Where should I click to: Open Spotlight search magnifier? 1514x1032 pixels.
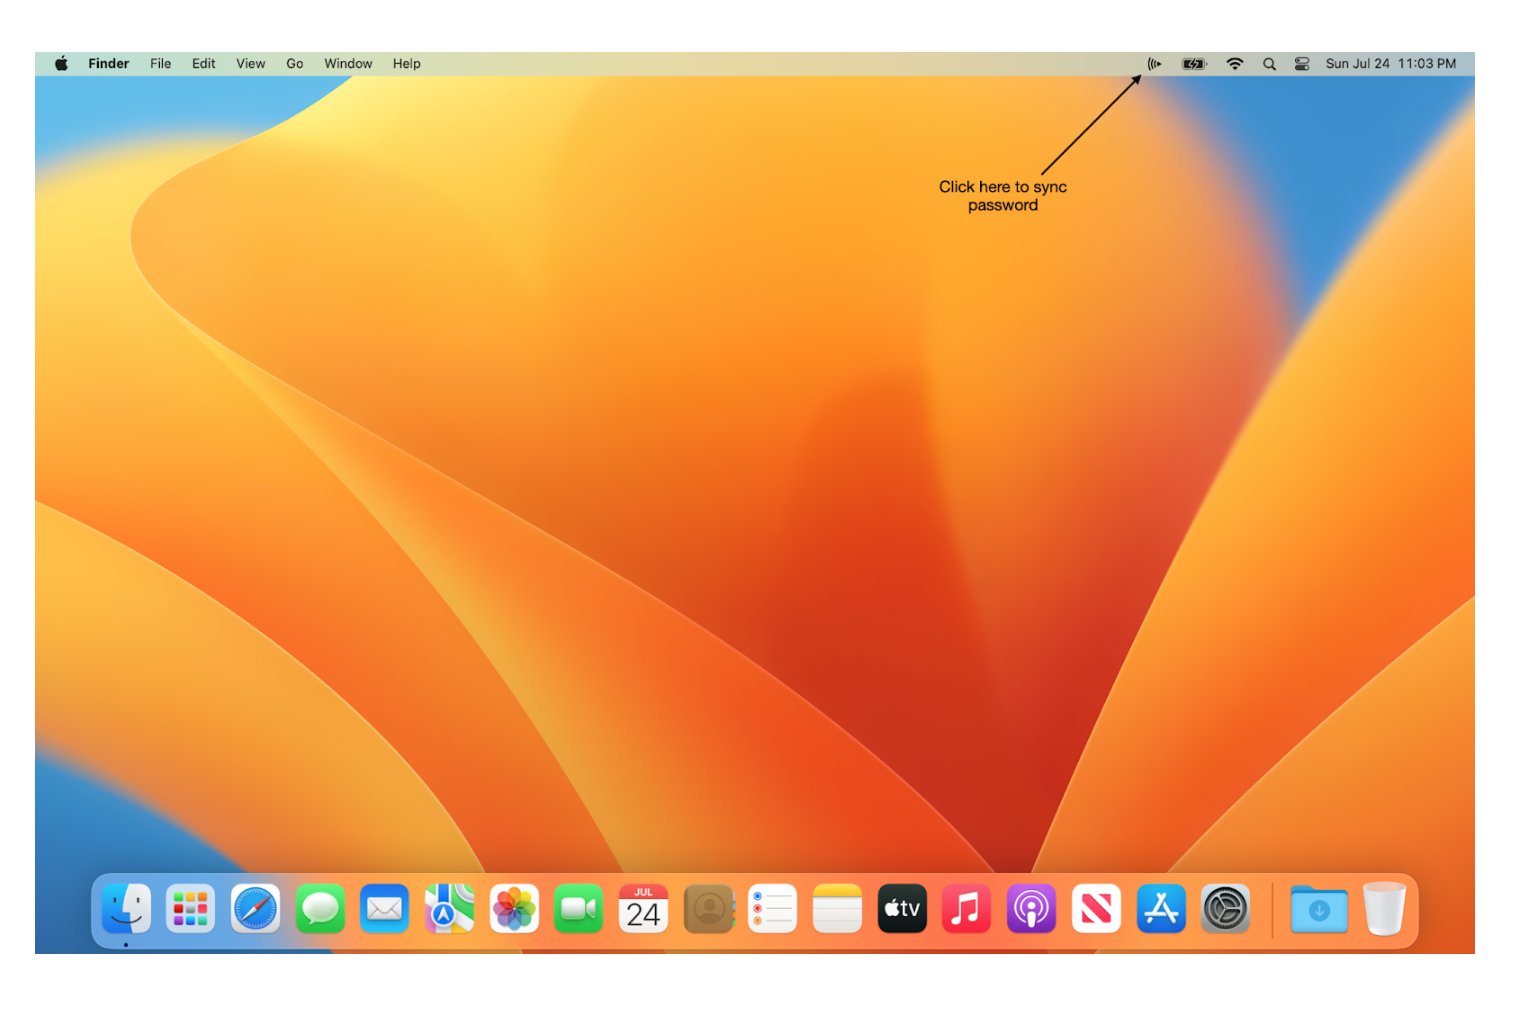(x=1269, y=64)
